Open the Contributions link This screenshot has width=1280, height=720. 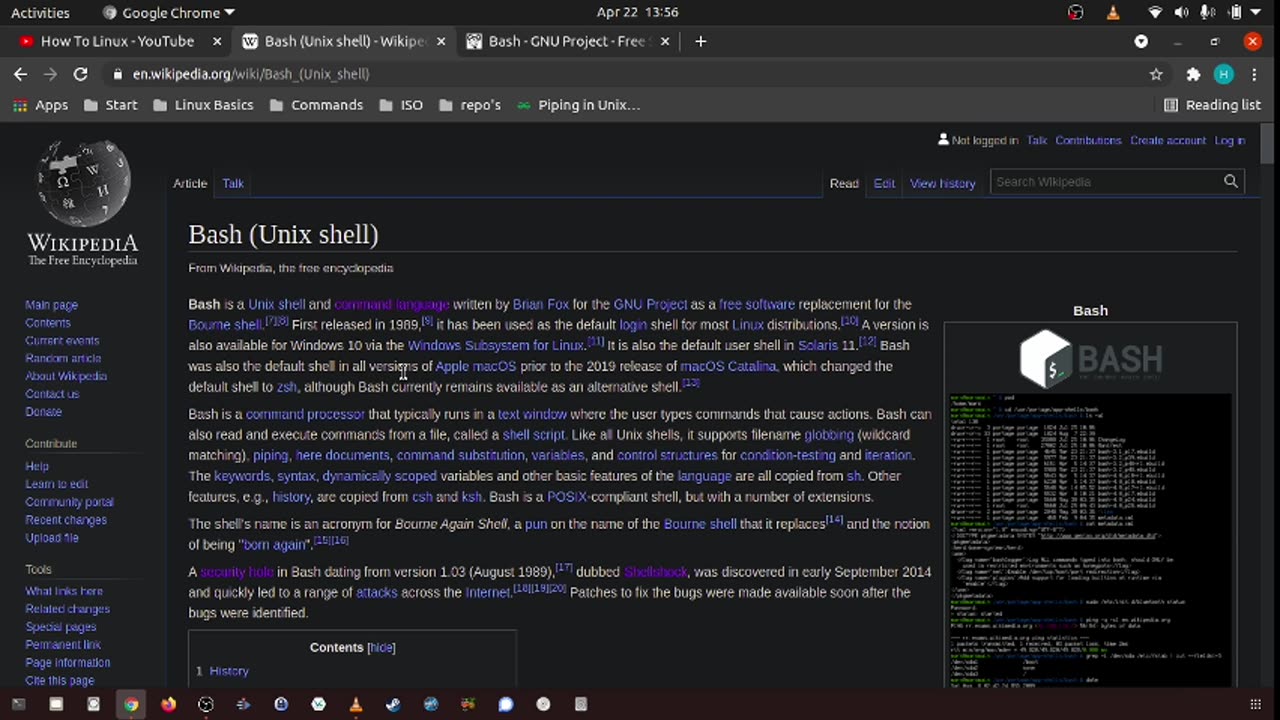click(x=1088, y=140)
